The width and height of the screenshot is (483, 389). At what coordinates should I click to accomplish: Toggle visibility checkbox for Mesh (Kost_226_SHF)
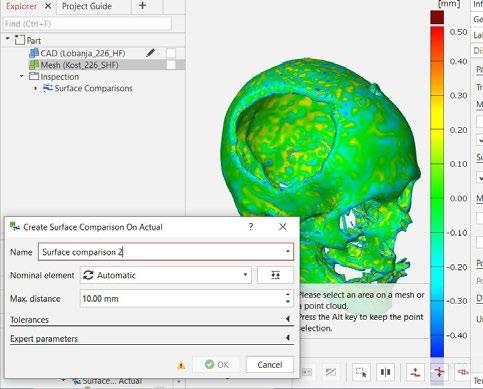click(x=171, y=65)
